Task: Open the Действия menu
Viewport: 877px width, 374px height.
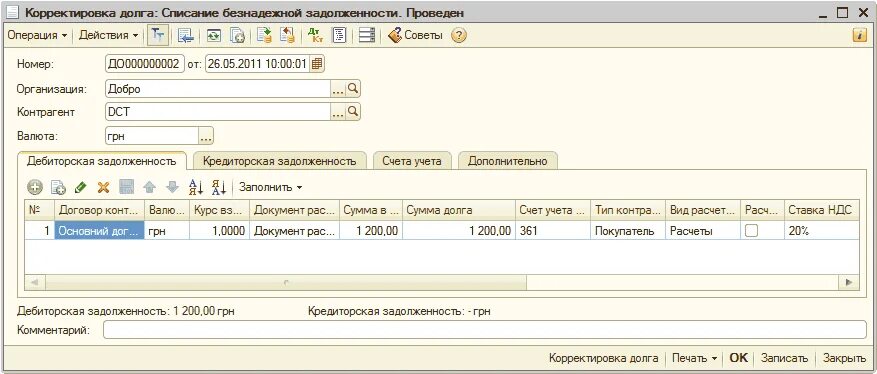Action: [109, 35]
